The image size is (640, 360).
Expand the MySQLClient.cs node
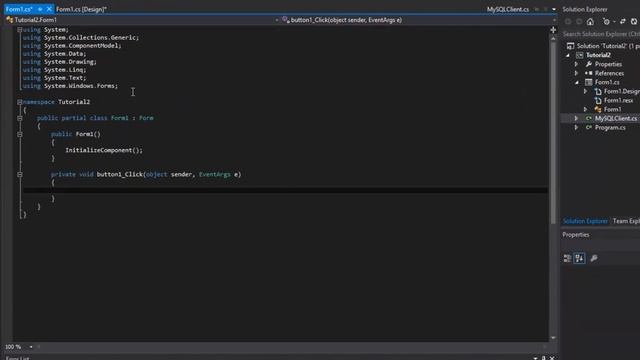(x=576, y=118)
